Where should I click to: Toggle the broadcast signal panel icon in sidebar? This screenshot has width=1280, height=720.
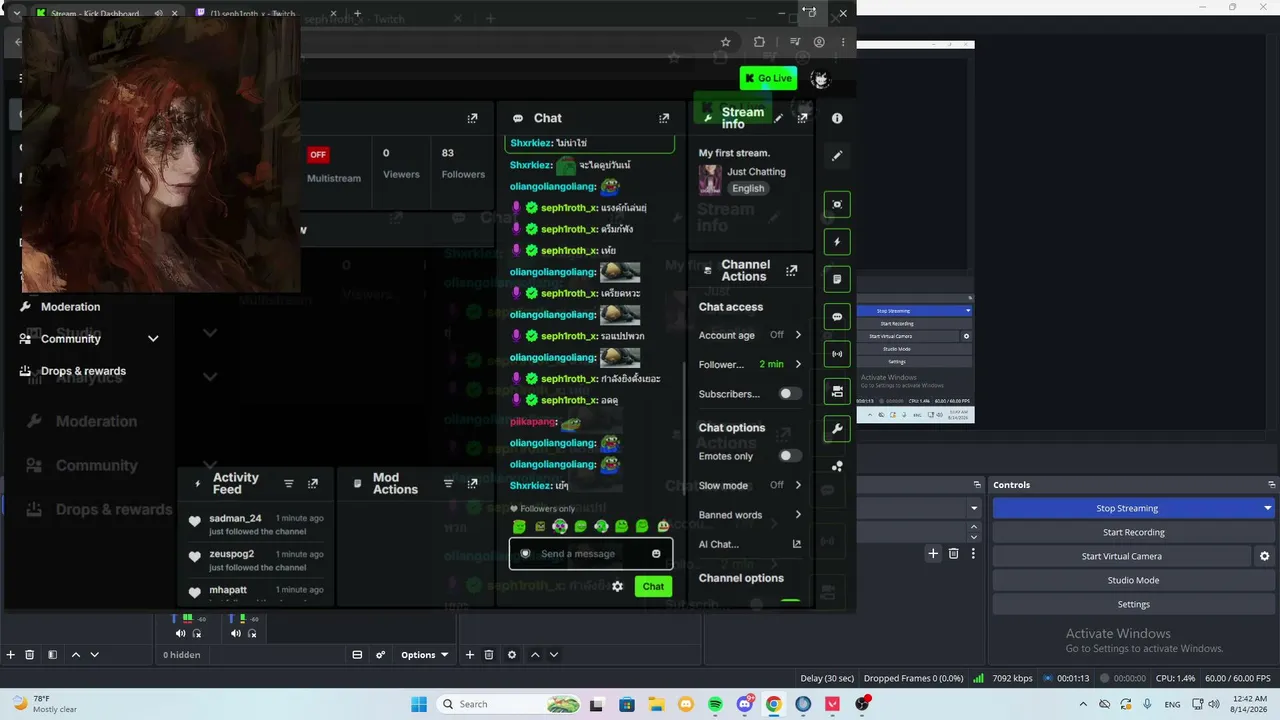tap(837, 354)
